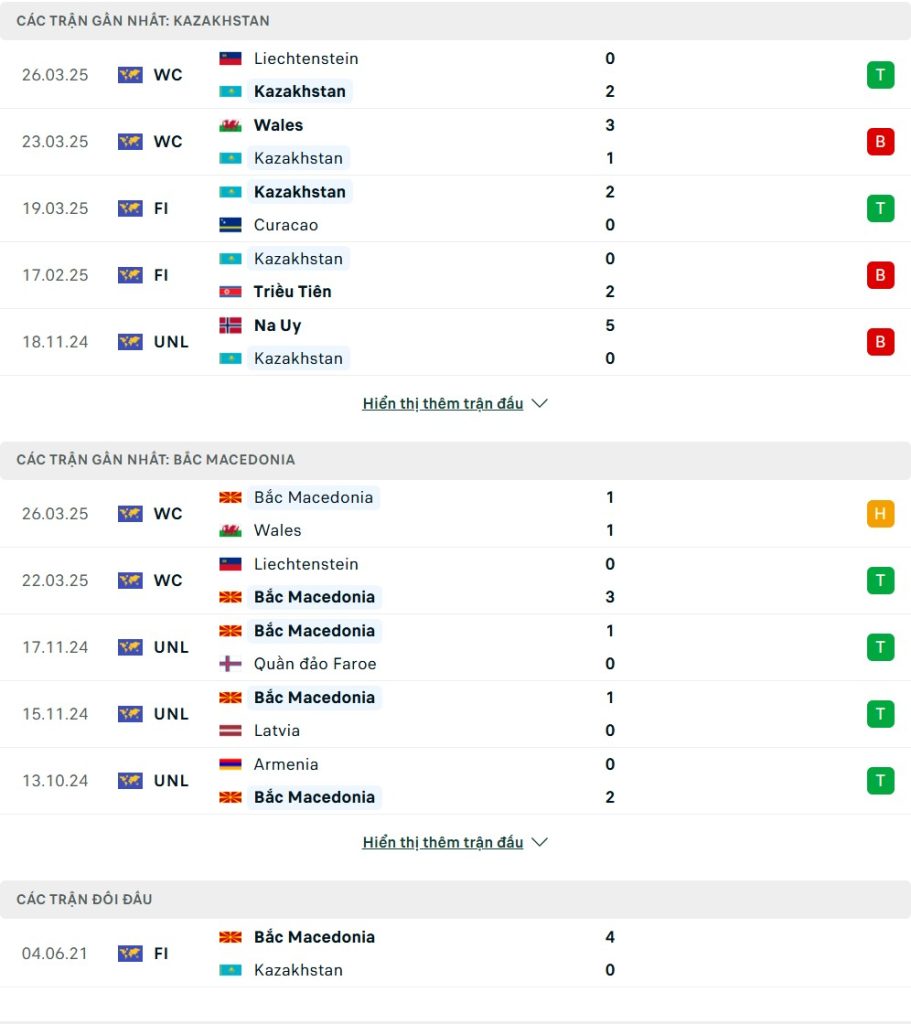Click the Armenia flag icon
This screenshot has width=911, height=1024.
click(230, 764)
